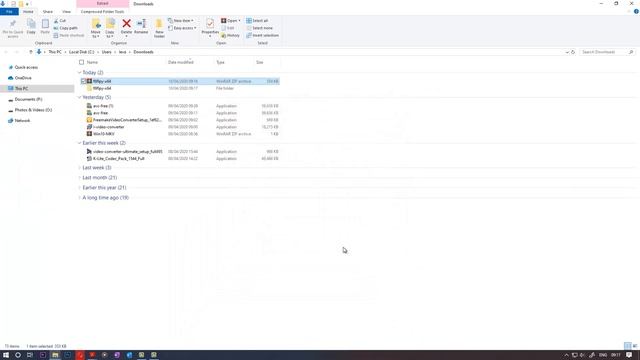The image size is (640, 360).
Task: Click Select all in the ribbon
Action: [257, 20]
